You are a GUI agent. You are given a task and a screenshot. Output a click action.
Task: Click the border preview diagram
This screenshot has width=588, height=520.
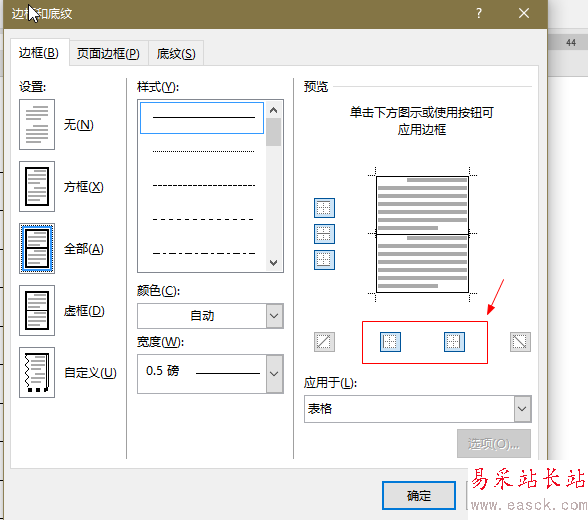pyautogui.click(x=422, y=234)
